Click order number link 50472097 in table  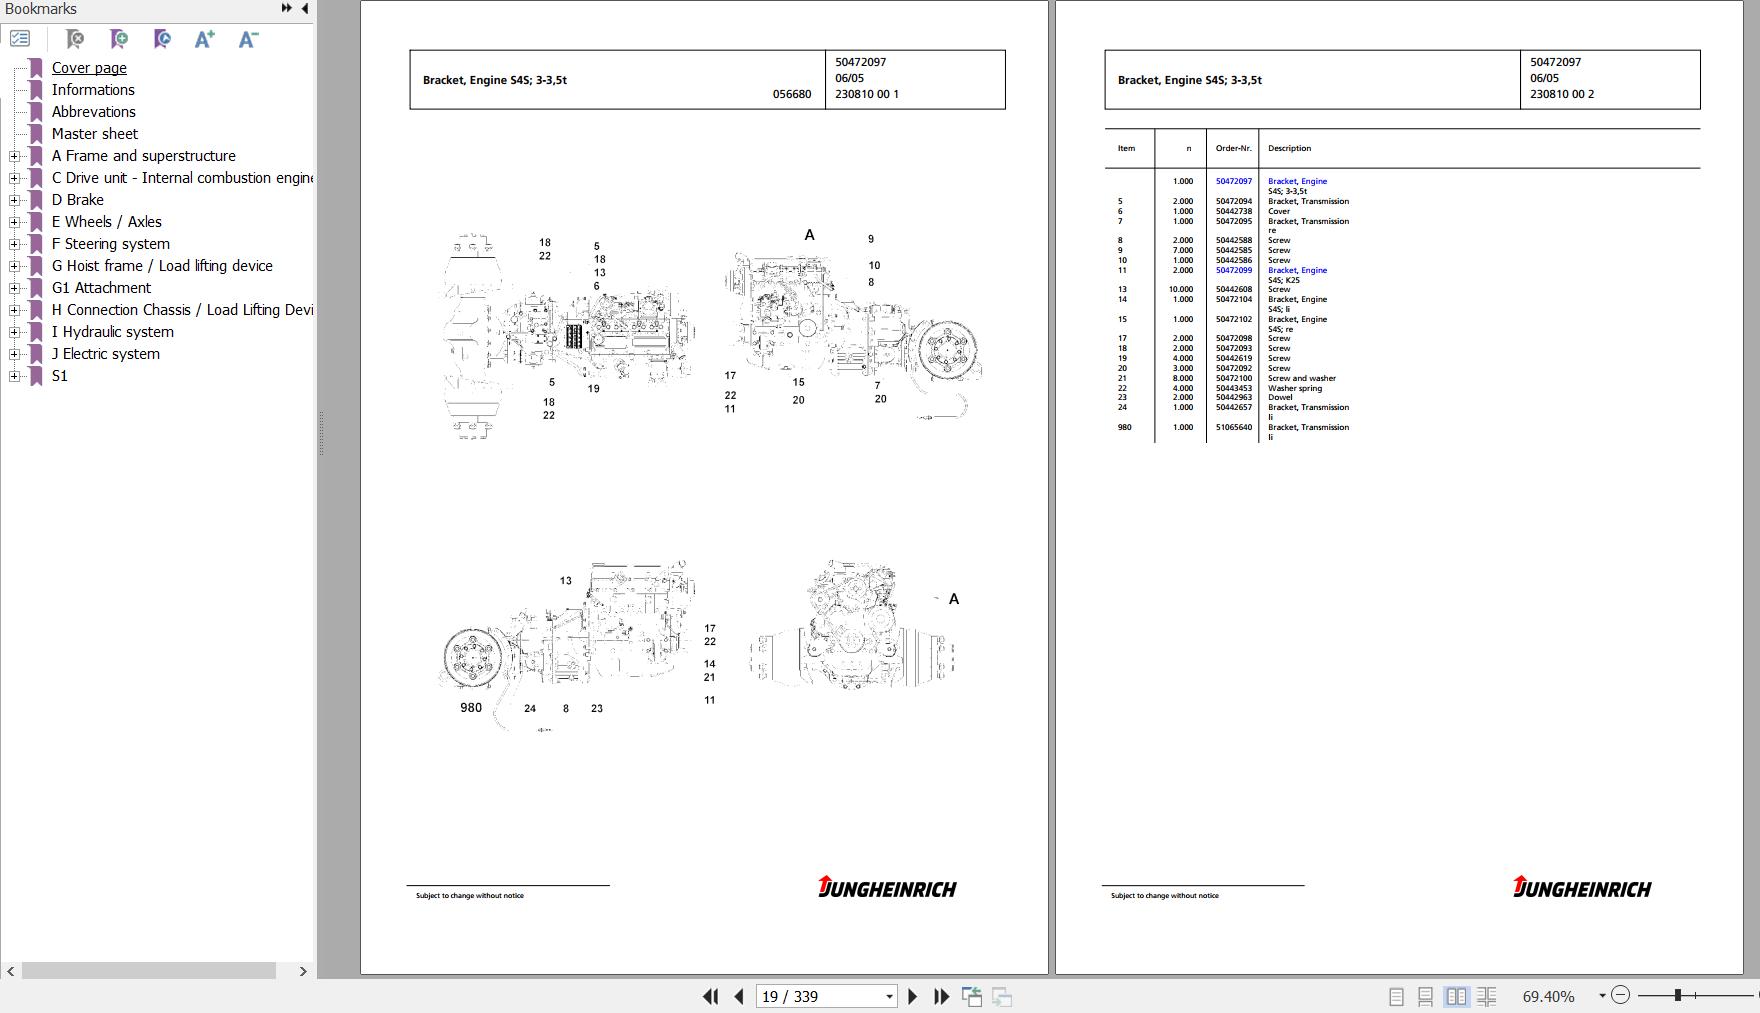click(1234, 181)
